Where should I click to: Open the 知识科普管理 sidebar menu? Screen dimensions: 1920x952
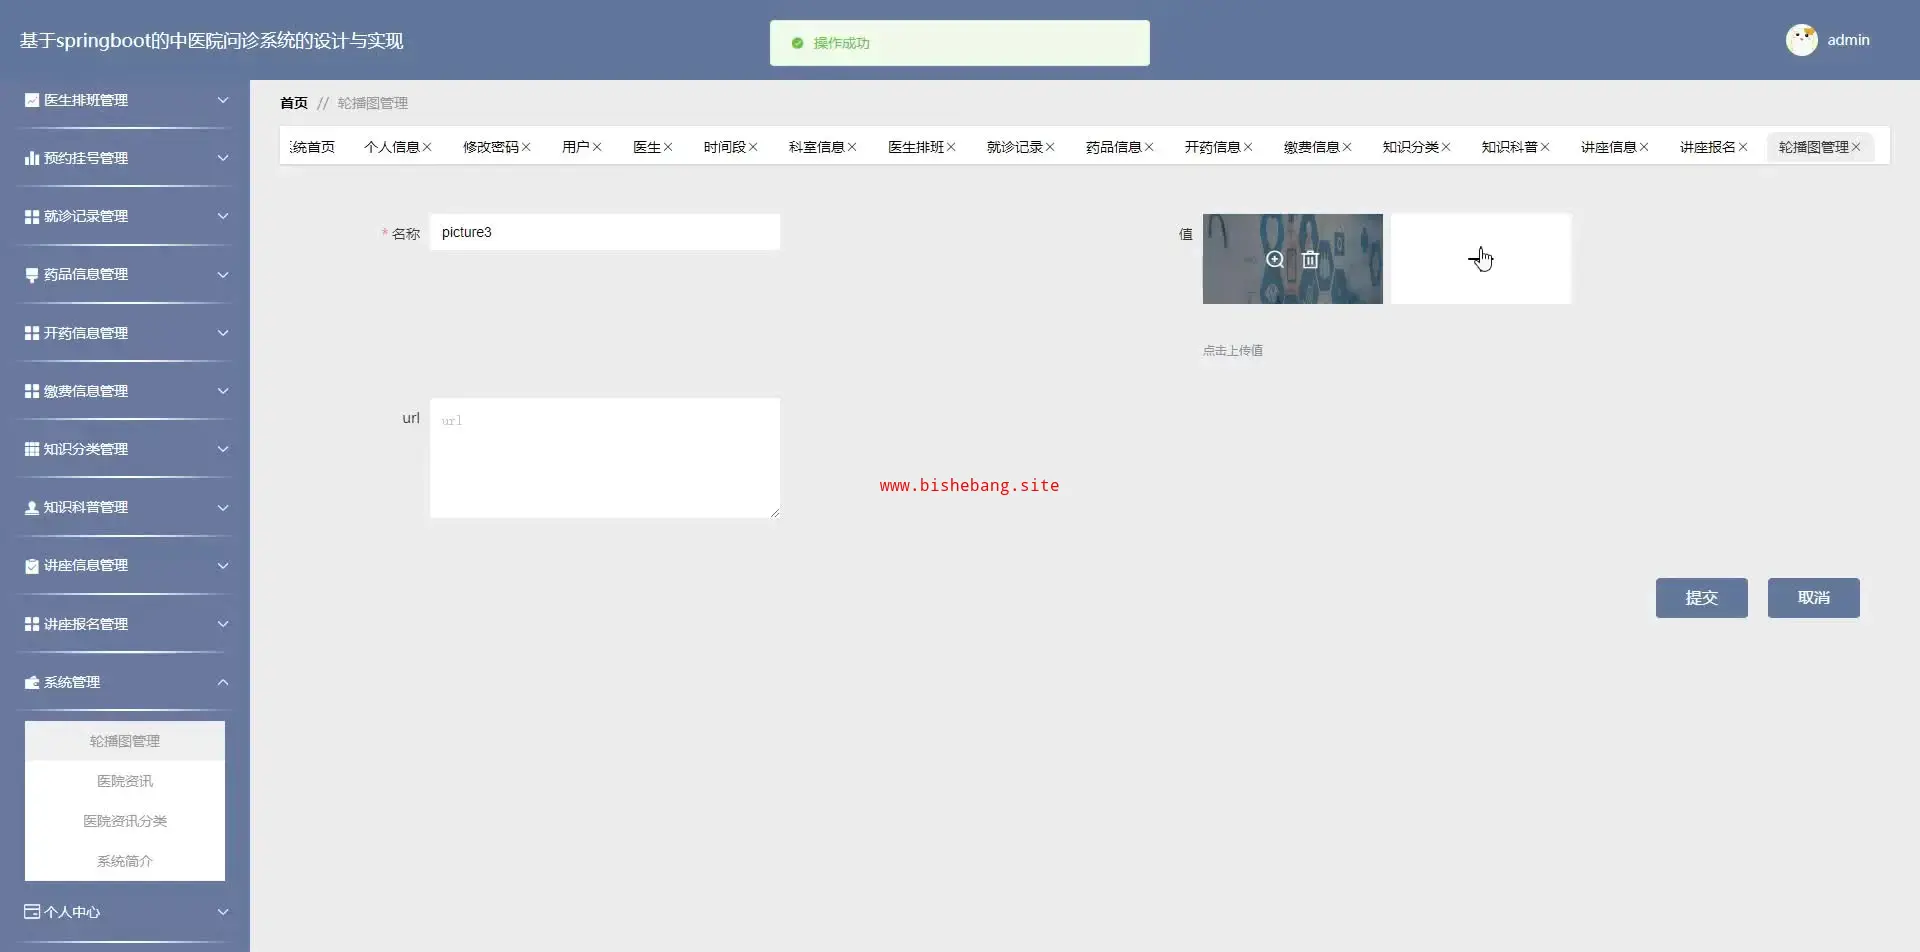(x=125, y=508)
